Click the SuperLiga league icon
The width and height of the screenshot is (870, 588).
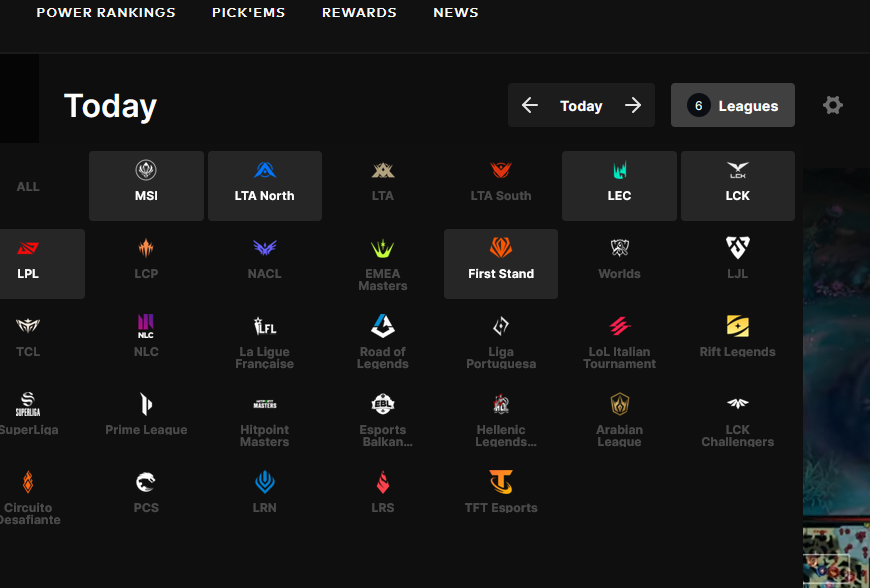point(28,404)
